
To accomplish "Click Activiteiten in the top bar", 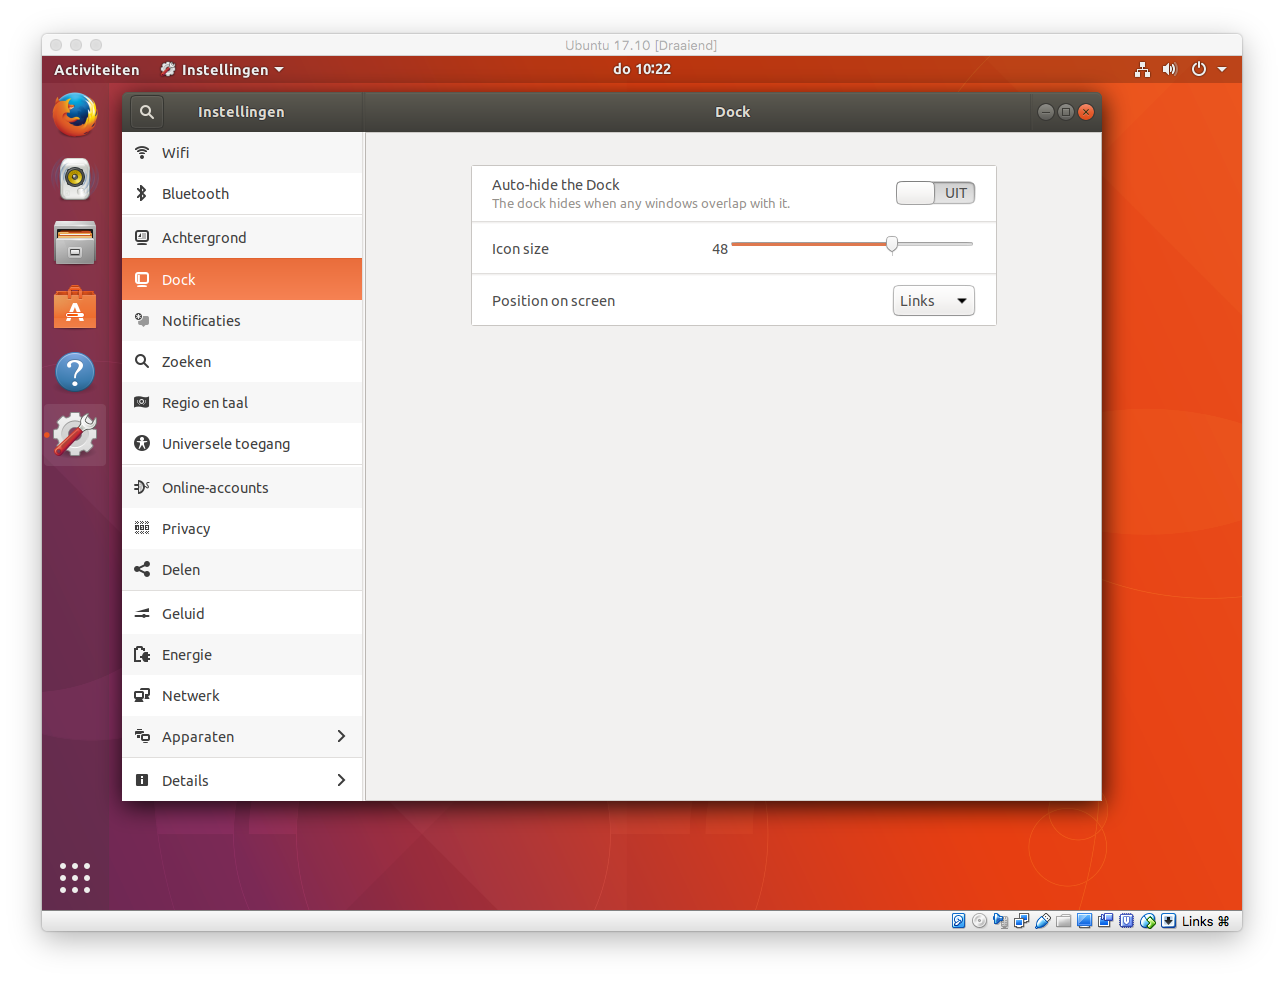I will [97, 70].
